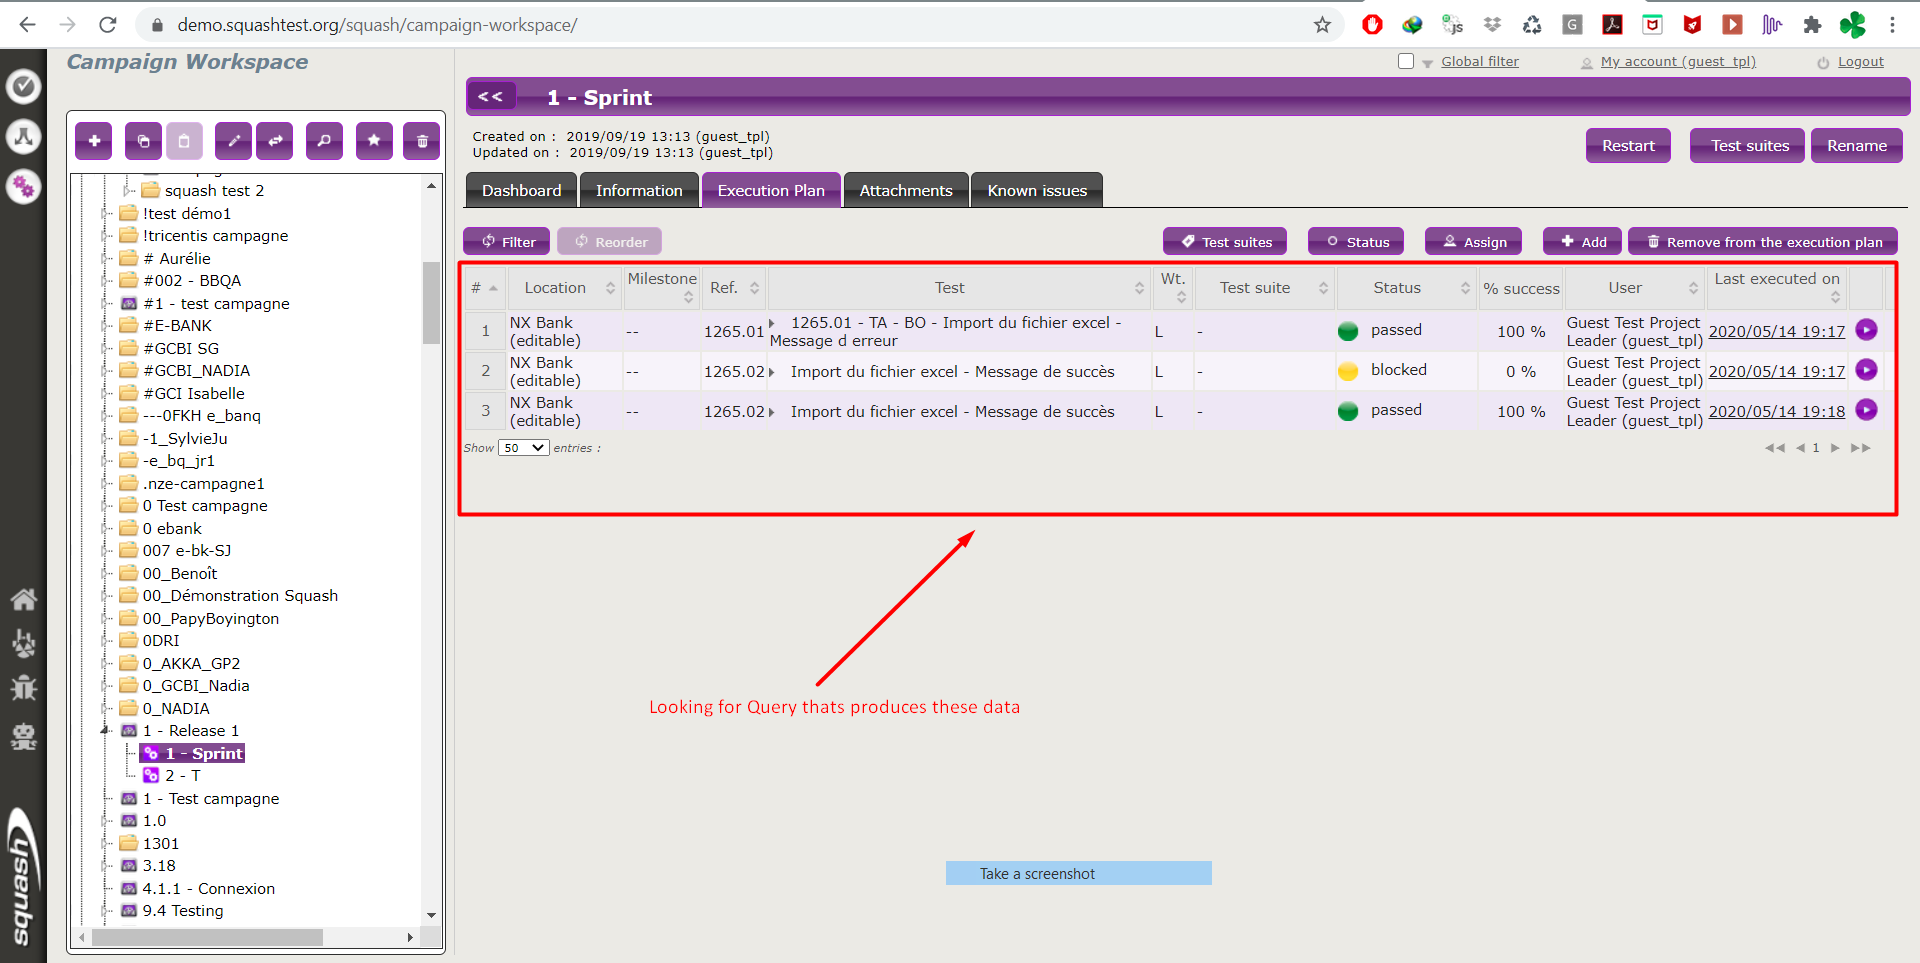
Task: Click the Restart button
Action: tap(1627, 146)
